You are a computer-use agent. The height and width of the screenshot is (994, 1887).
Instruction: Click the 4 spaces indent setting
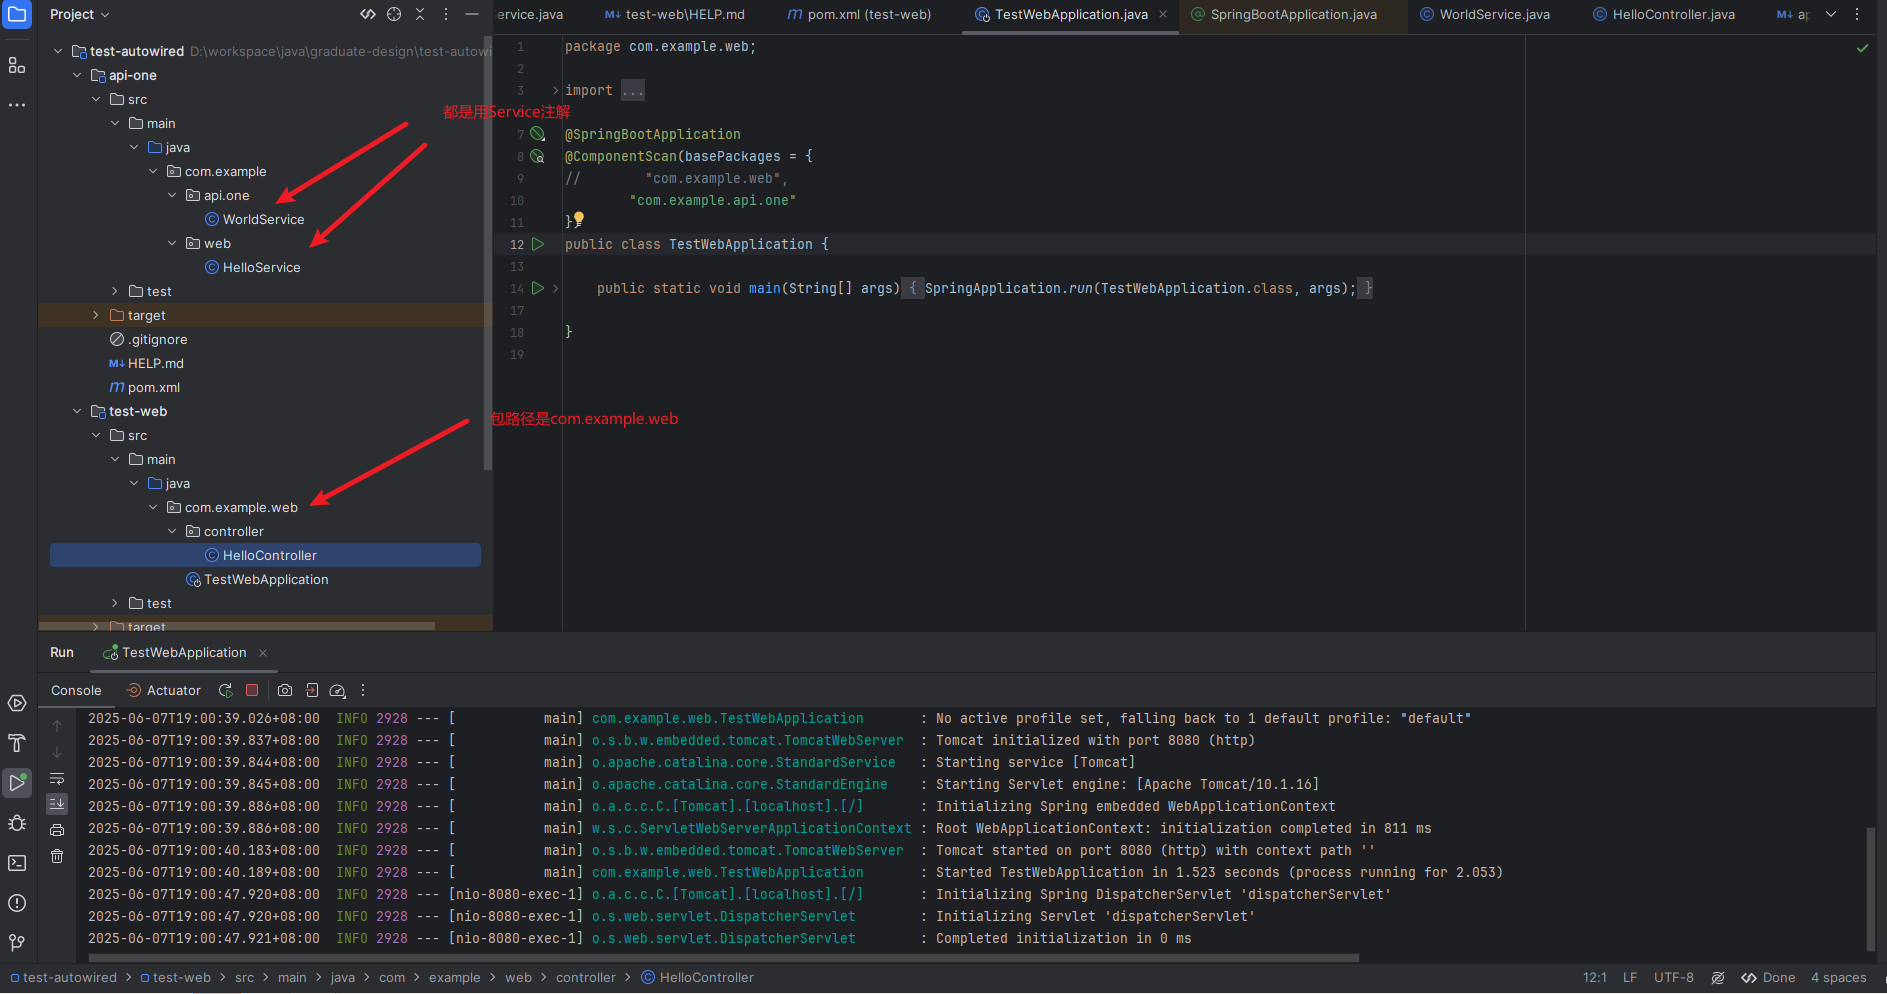coord(1838,978)
